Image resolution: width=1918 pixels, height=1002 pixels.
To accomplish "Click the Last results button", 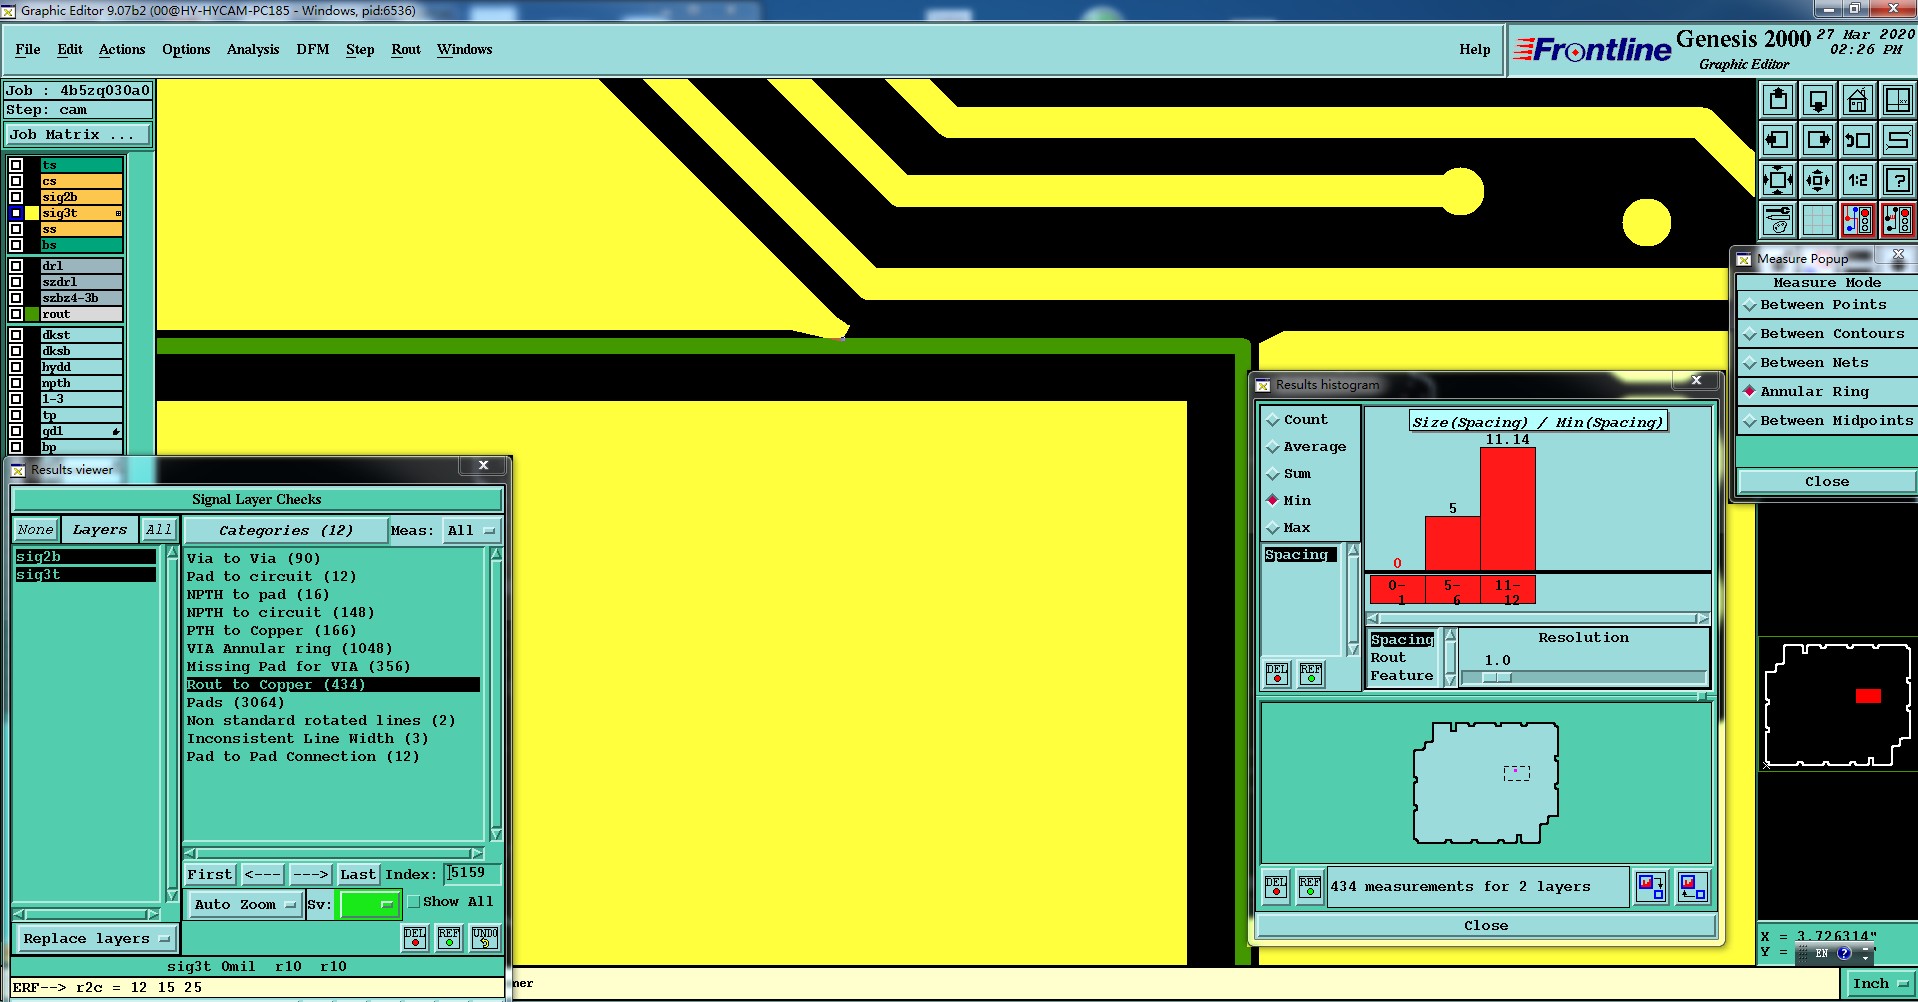I will coord(358,874).
